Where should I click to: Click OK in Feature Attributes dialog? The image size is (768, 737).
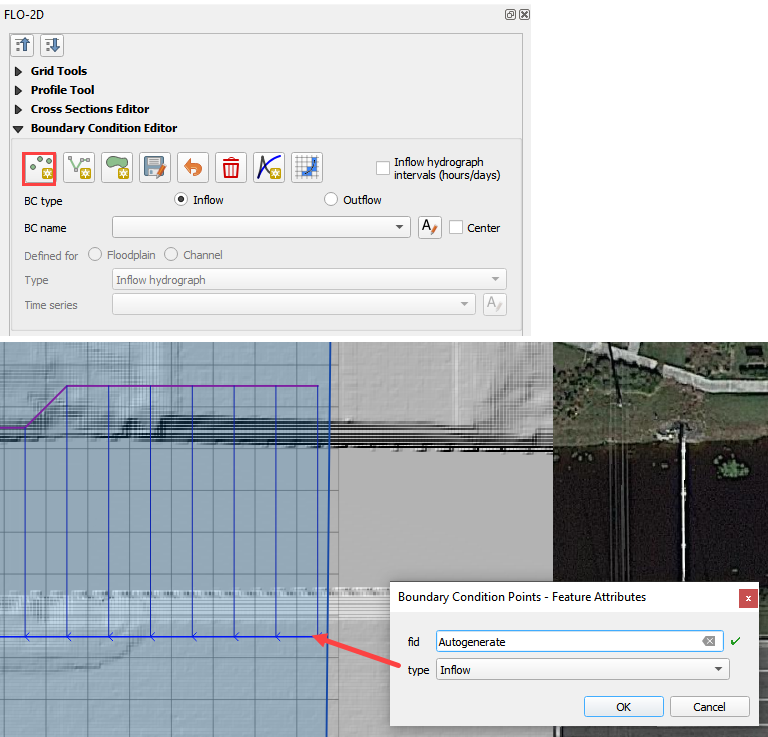623,707
